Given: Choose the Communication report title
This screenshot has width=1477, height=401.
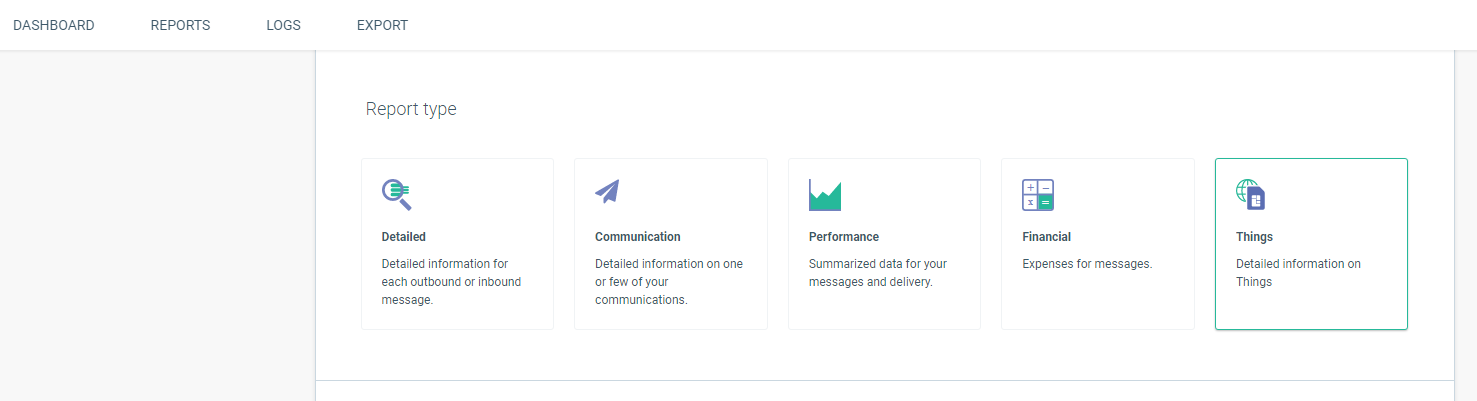Looking at the screenshot, I should pyautogui.click(x=638, y=237).
